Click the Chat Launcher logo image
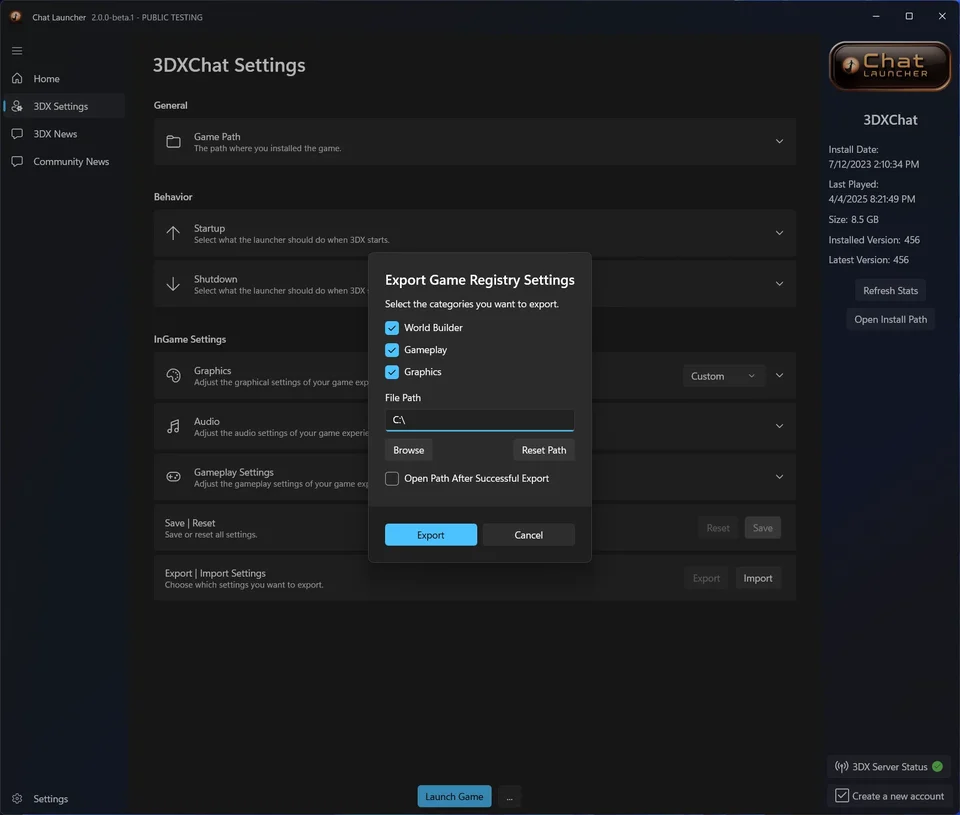Image resolution: width=960 pixels, height=815 pixels. [x=890, y=66]
